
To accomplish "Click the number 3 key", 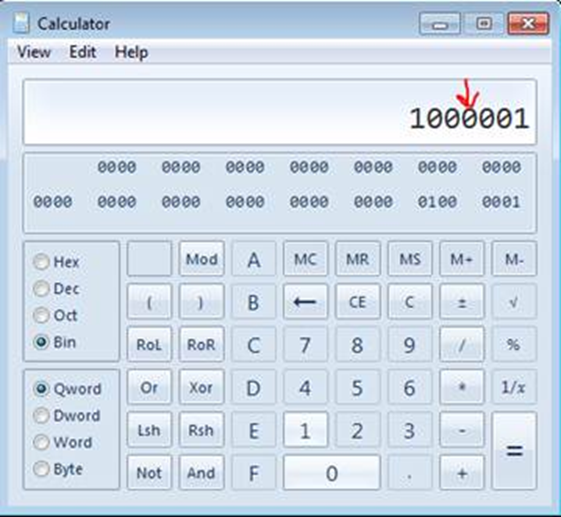I will (x=410, y=430).
